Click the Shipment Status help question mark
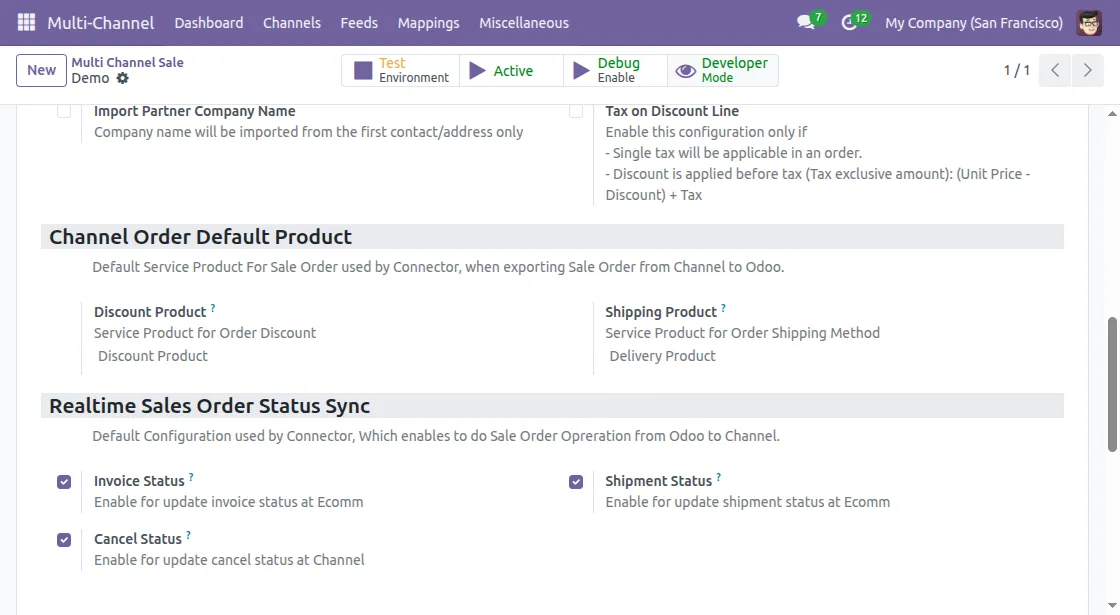Image resolution: width=1120 pixels, height=615 pixels. (x=719, y=477)
